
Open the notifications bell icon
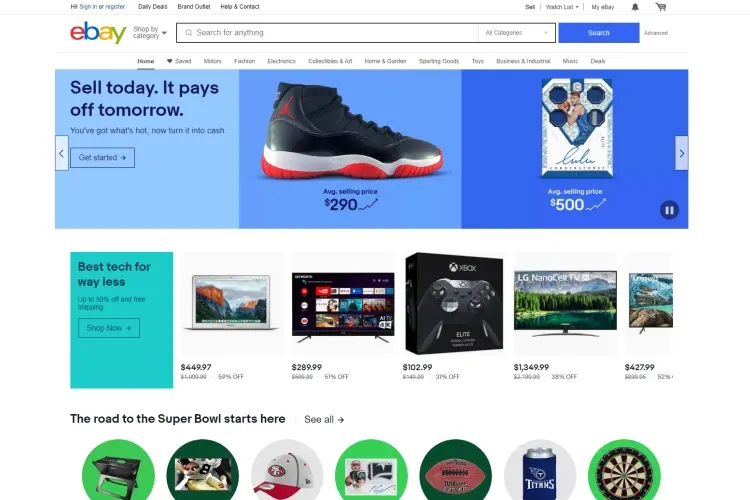(x=635, y=7)
